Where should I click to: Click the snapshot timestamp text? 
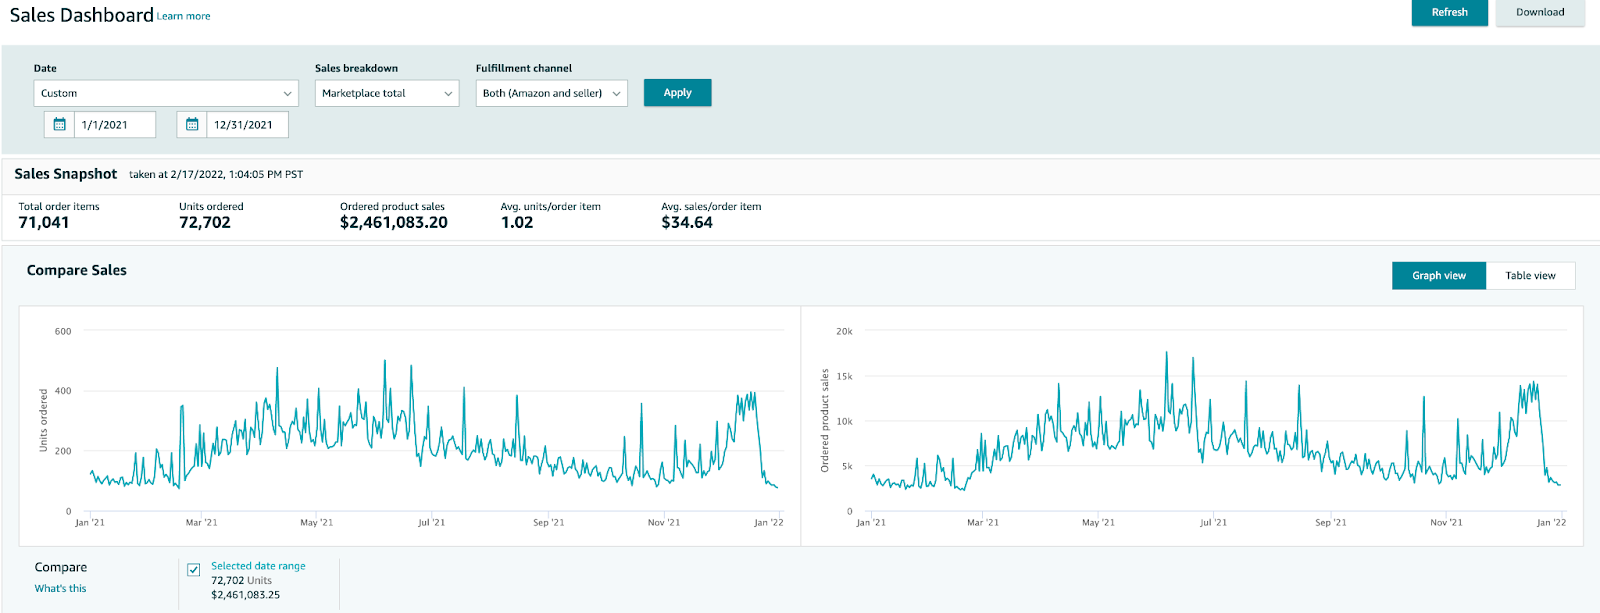[216, 174]
